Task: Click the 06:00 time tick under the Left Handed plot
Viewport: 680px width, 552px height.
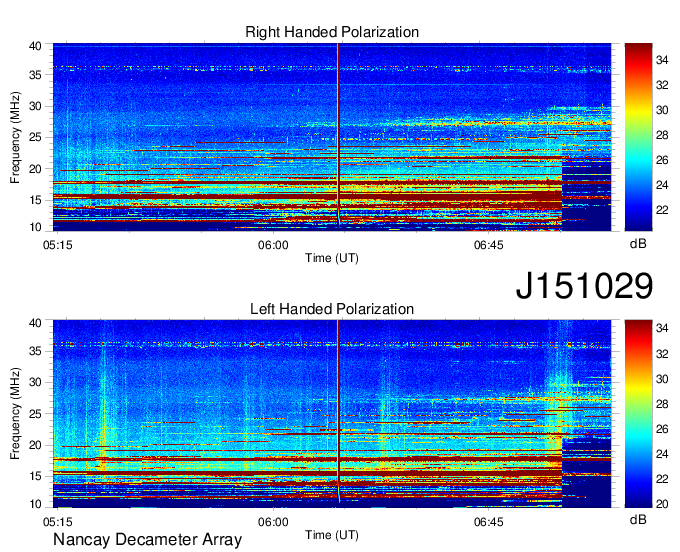Action: [273, 522]
